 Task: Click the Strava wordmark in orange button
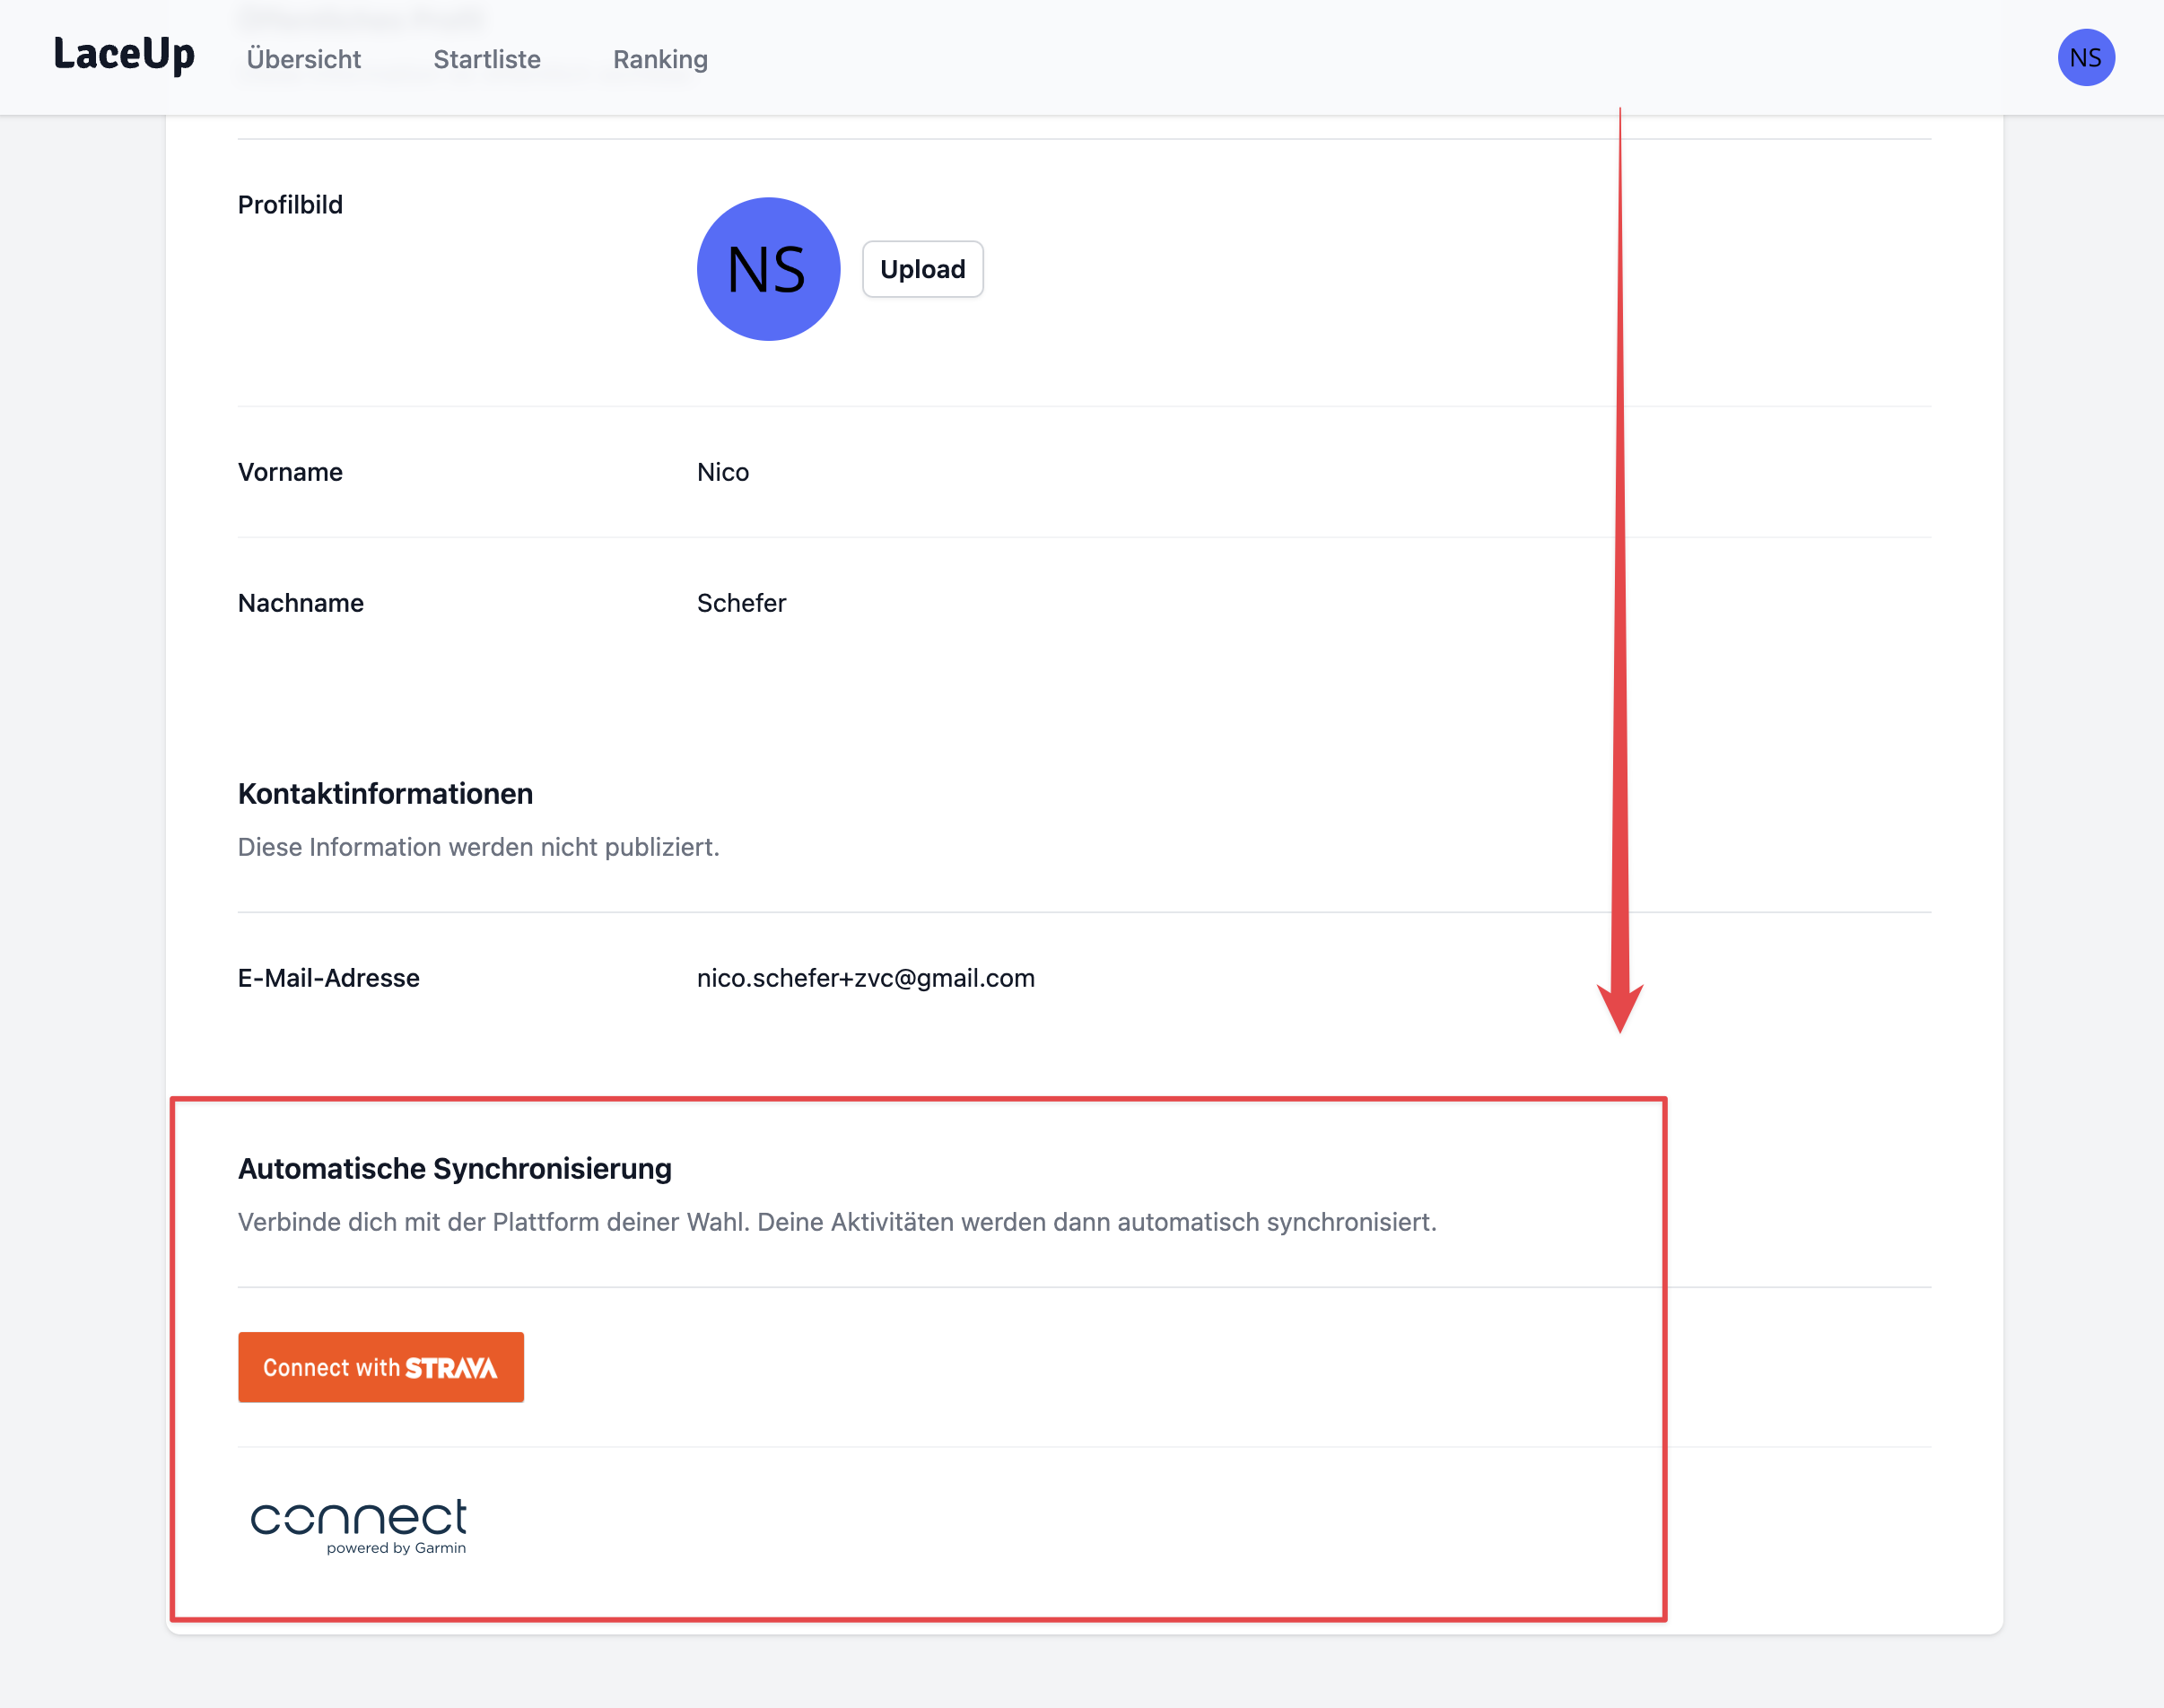point(451,1368)
